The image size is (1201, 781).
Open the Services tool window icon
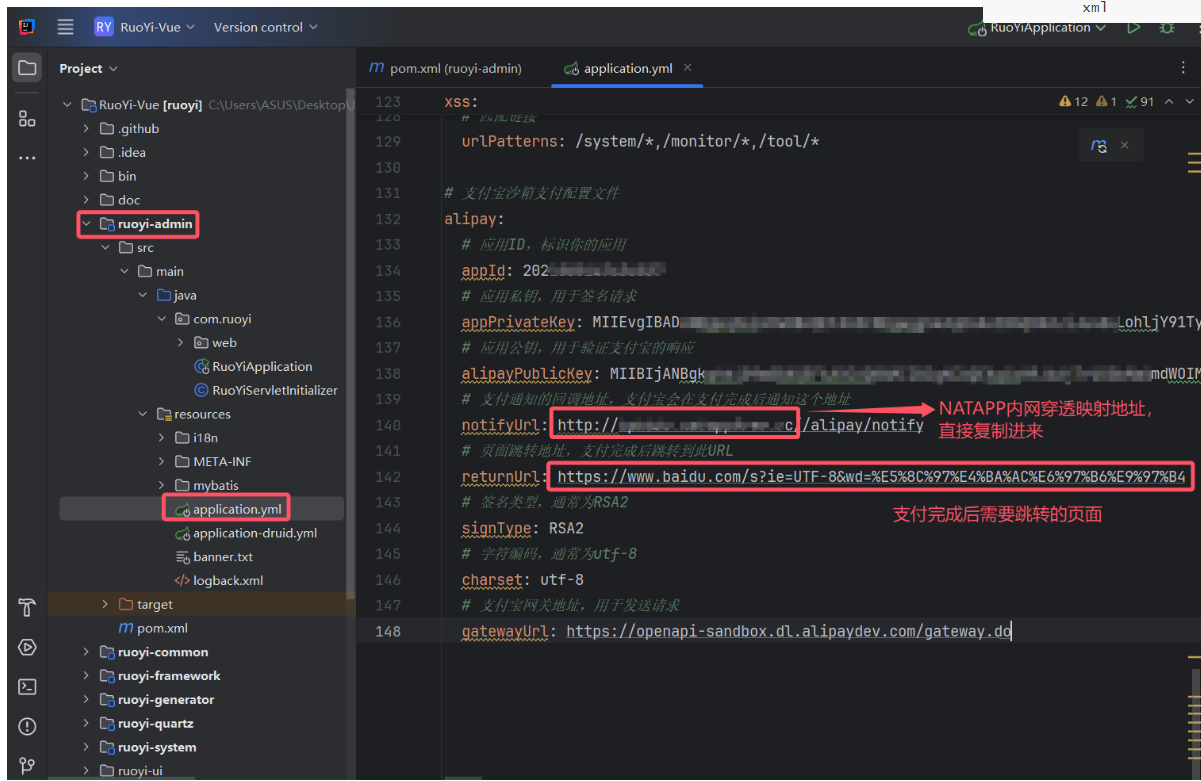coord(27,647)
